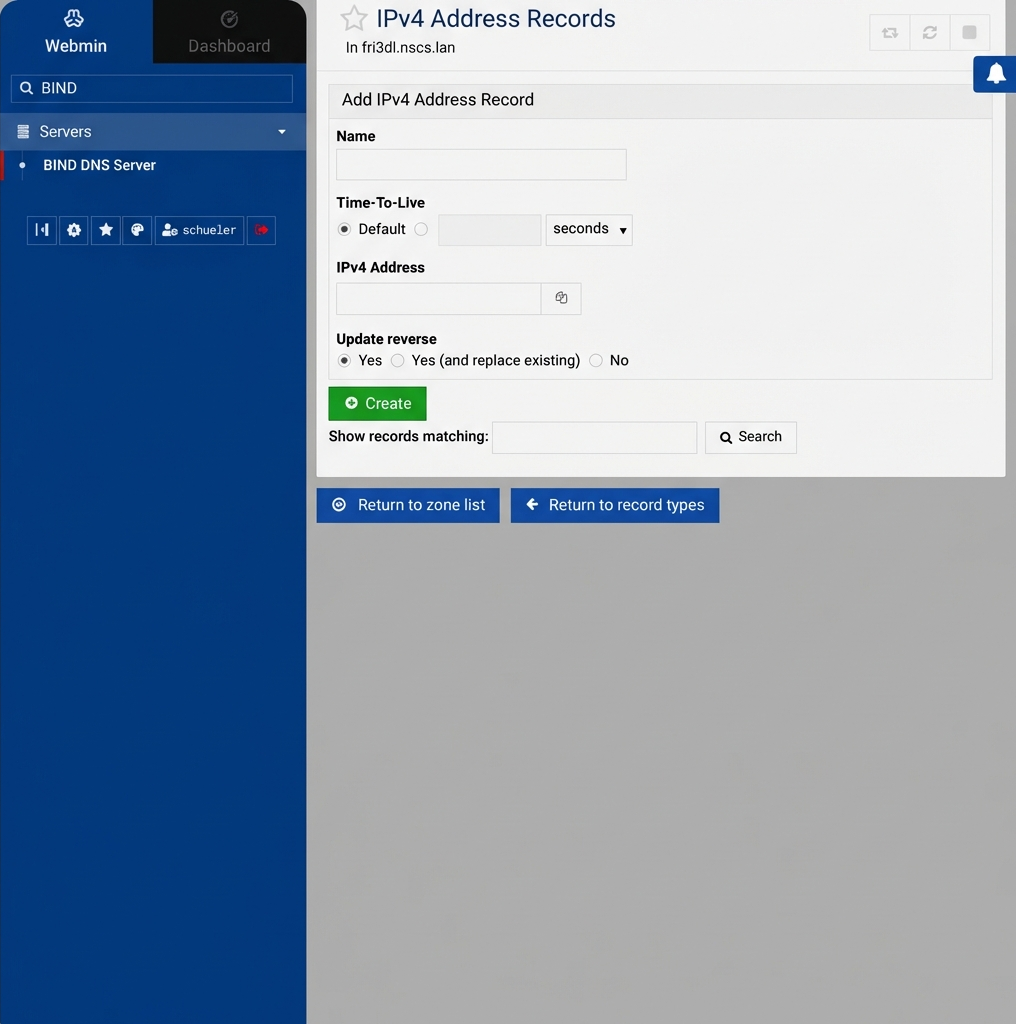Click in the Name input field

pyautogui.click(x=480, y=164)
